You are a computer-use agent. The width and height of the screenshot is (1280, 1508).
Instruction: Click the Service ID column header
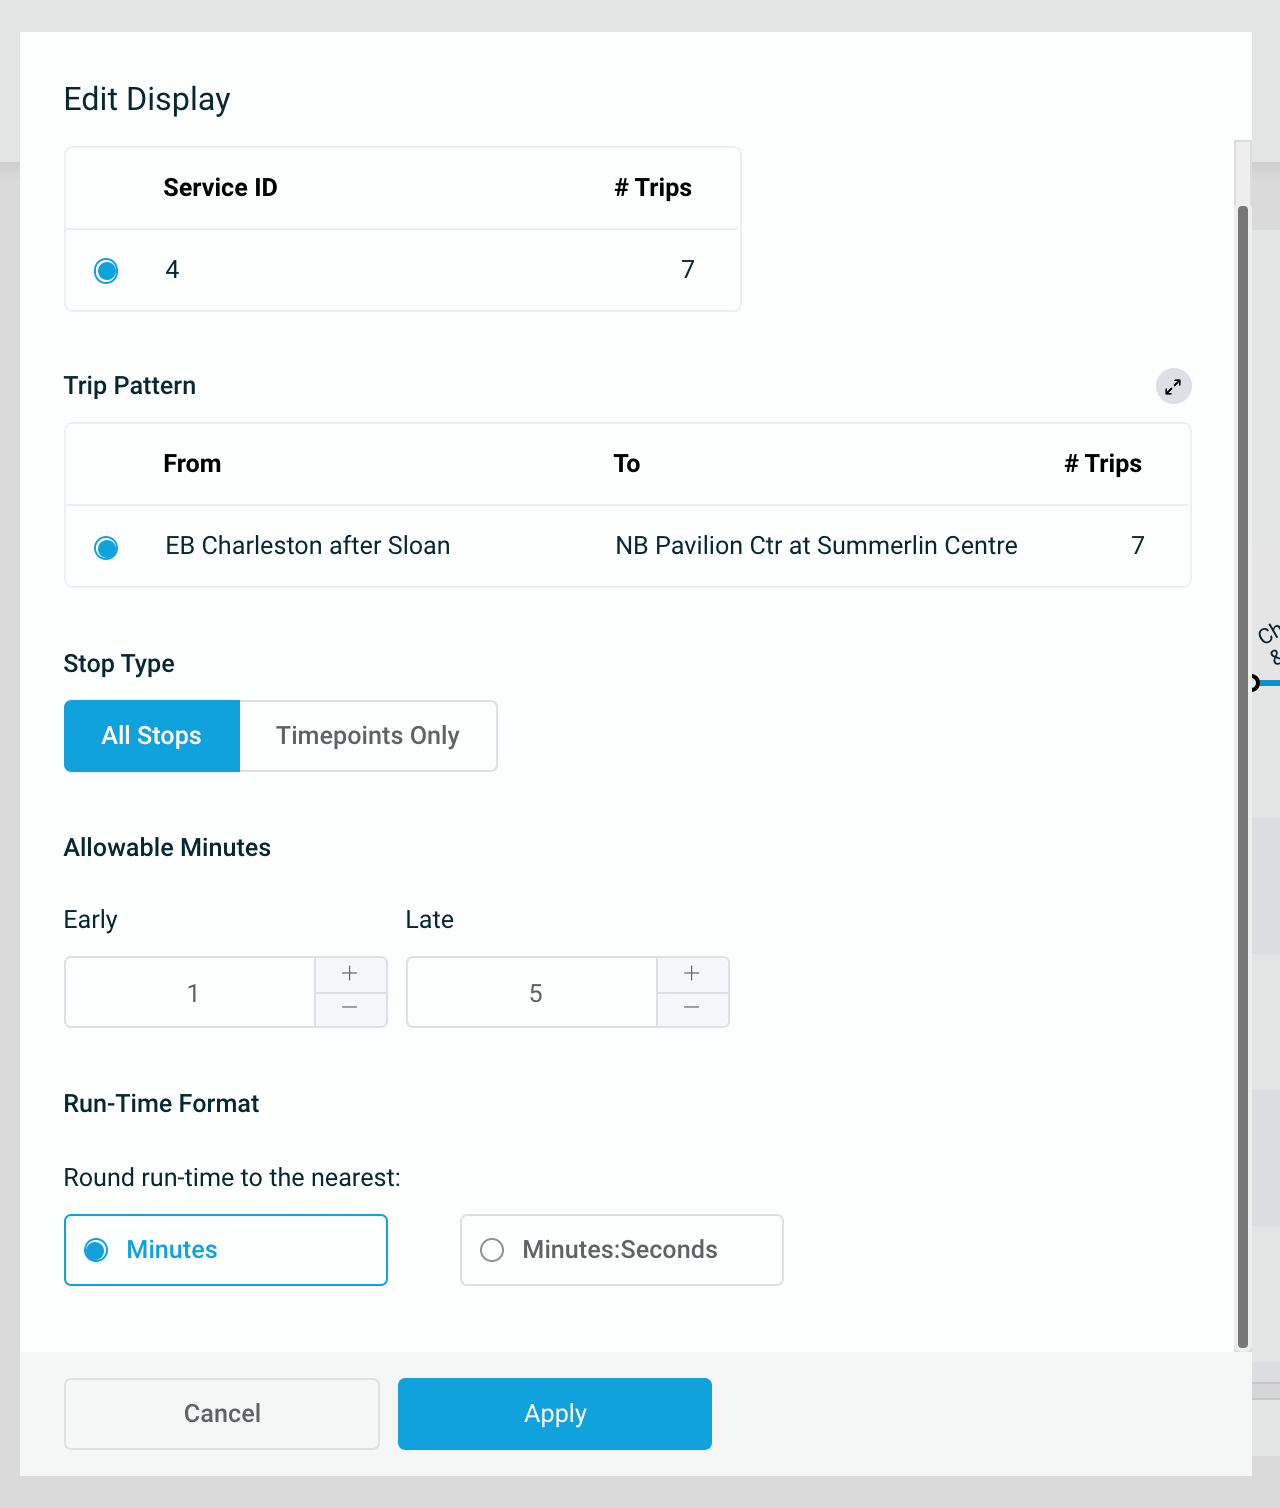click(220, 188)
